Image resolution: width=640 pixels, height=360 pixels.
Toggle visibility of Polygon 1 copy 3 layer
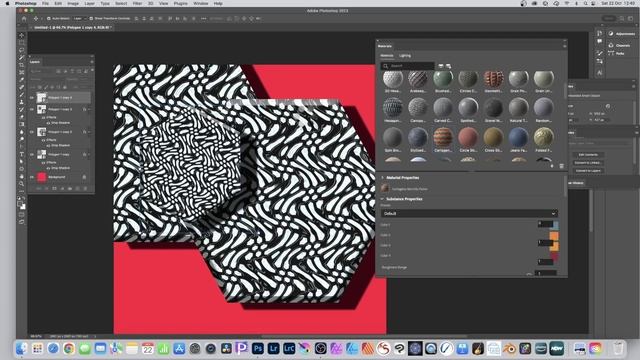click(32, 109)
